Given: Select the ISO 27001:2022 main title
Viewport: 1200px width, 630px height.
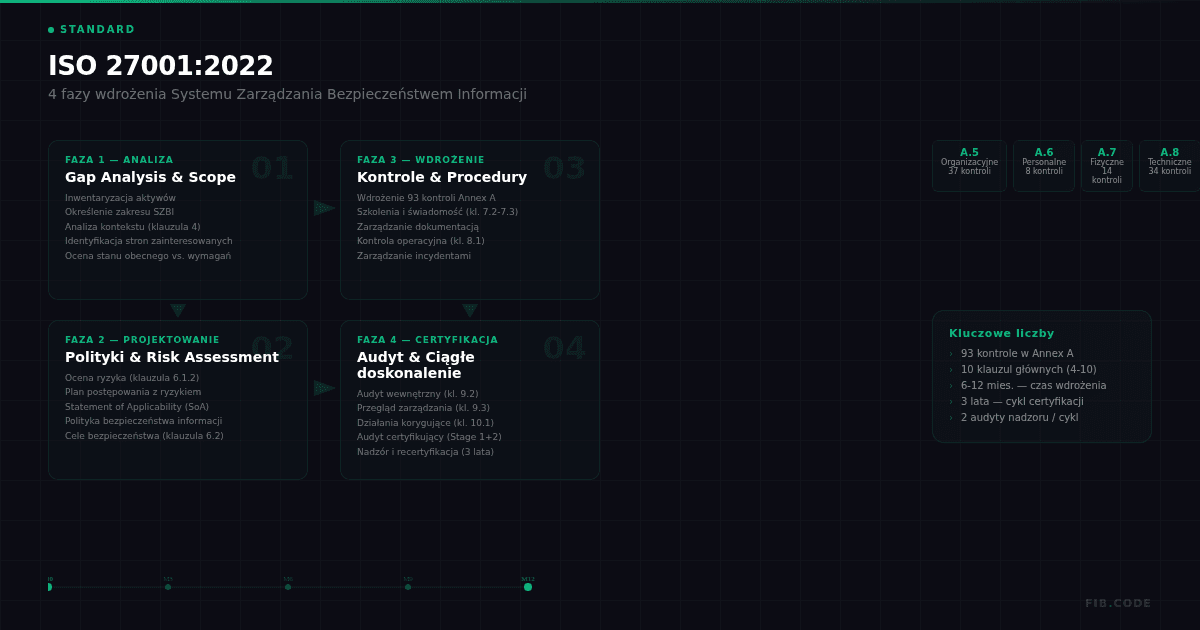Looking at the screenshot, I should click(161, 66).
